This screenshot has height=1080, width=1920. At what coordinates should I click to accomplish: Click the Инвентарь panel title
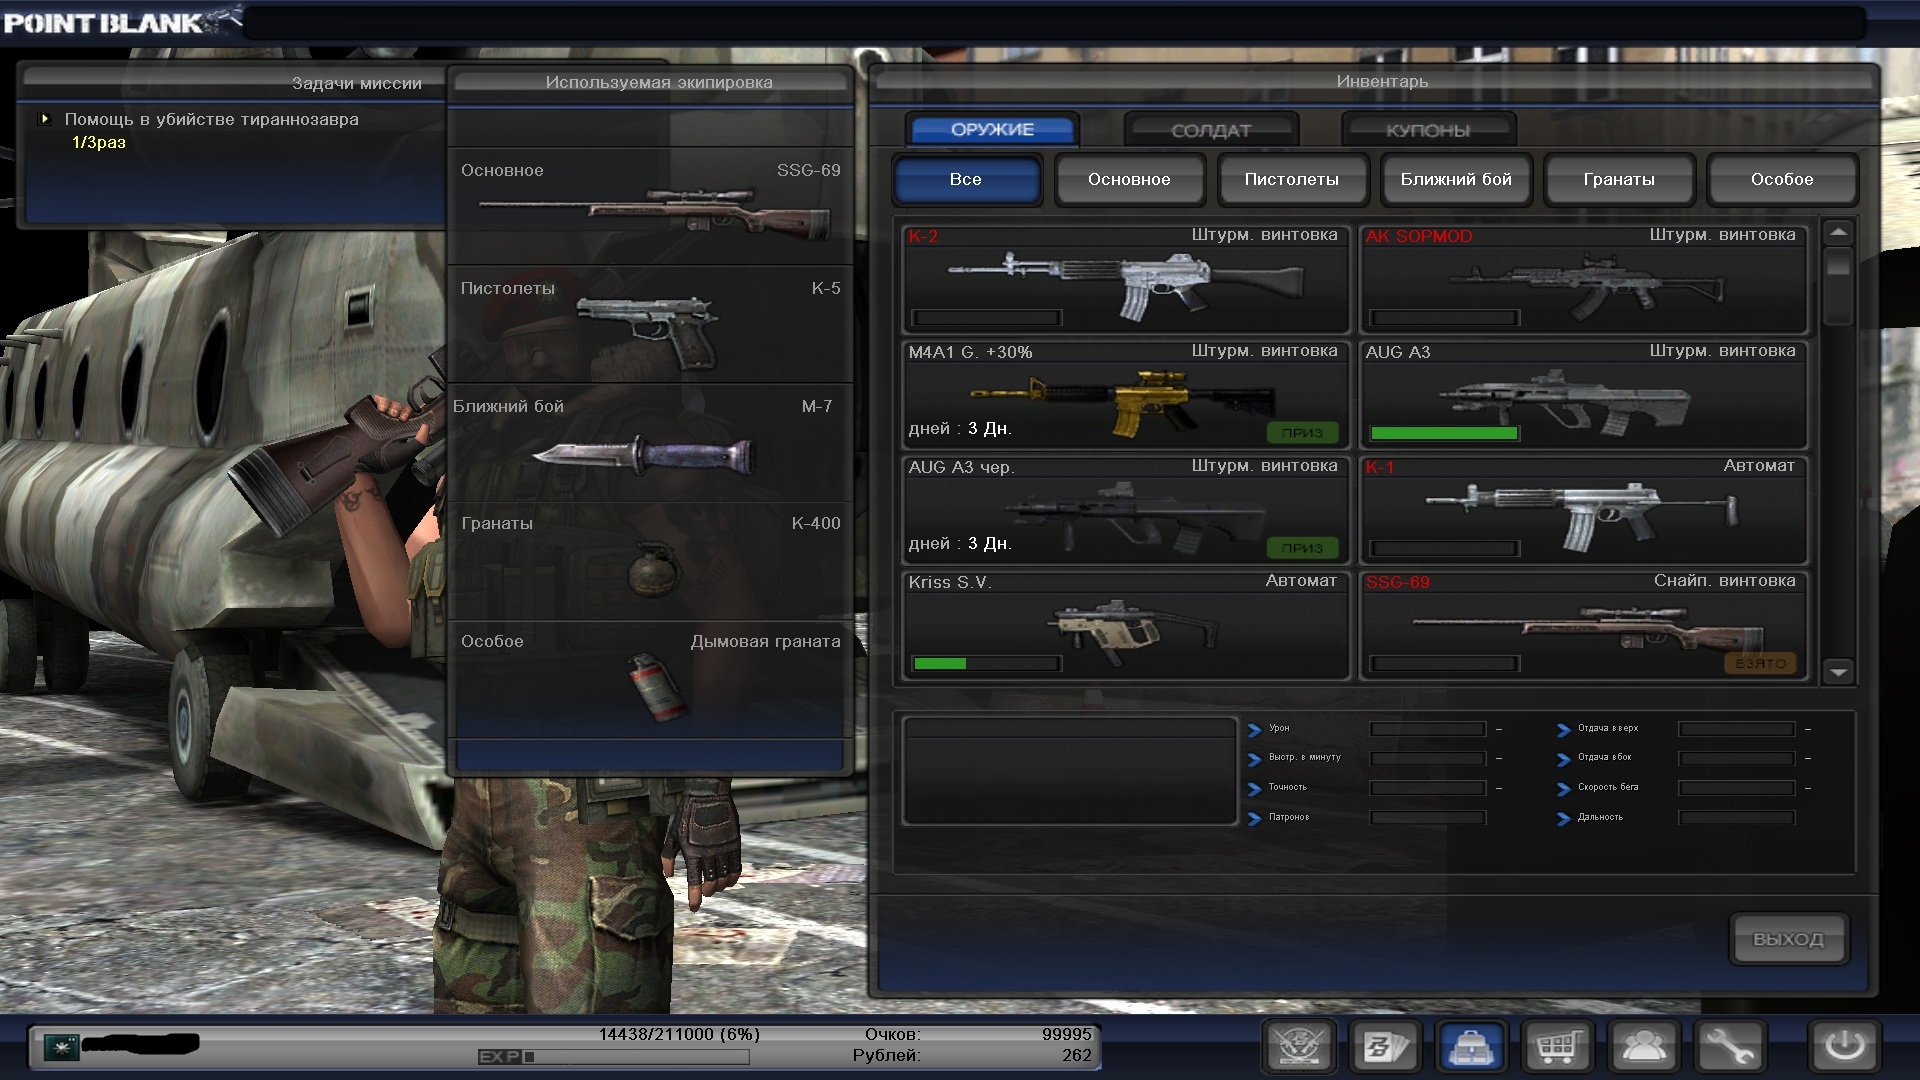tap(1382, 81)
